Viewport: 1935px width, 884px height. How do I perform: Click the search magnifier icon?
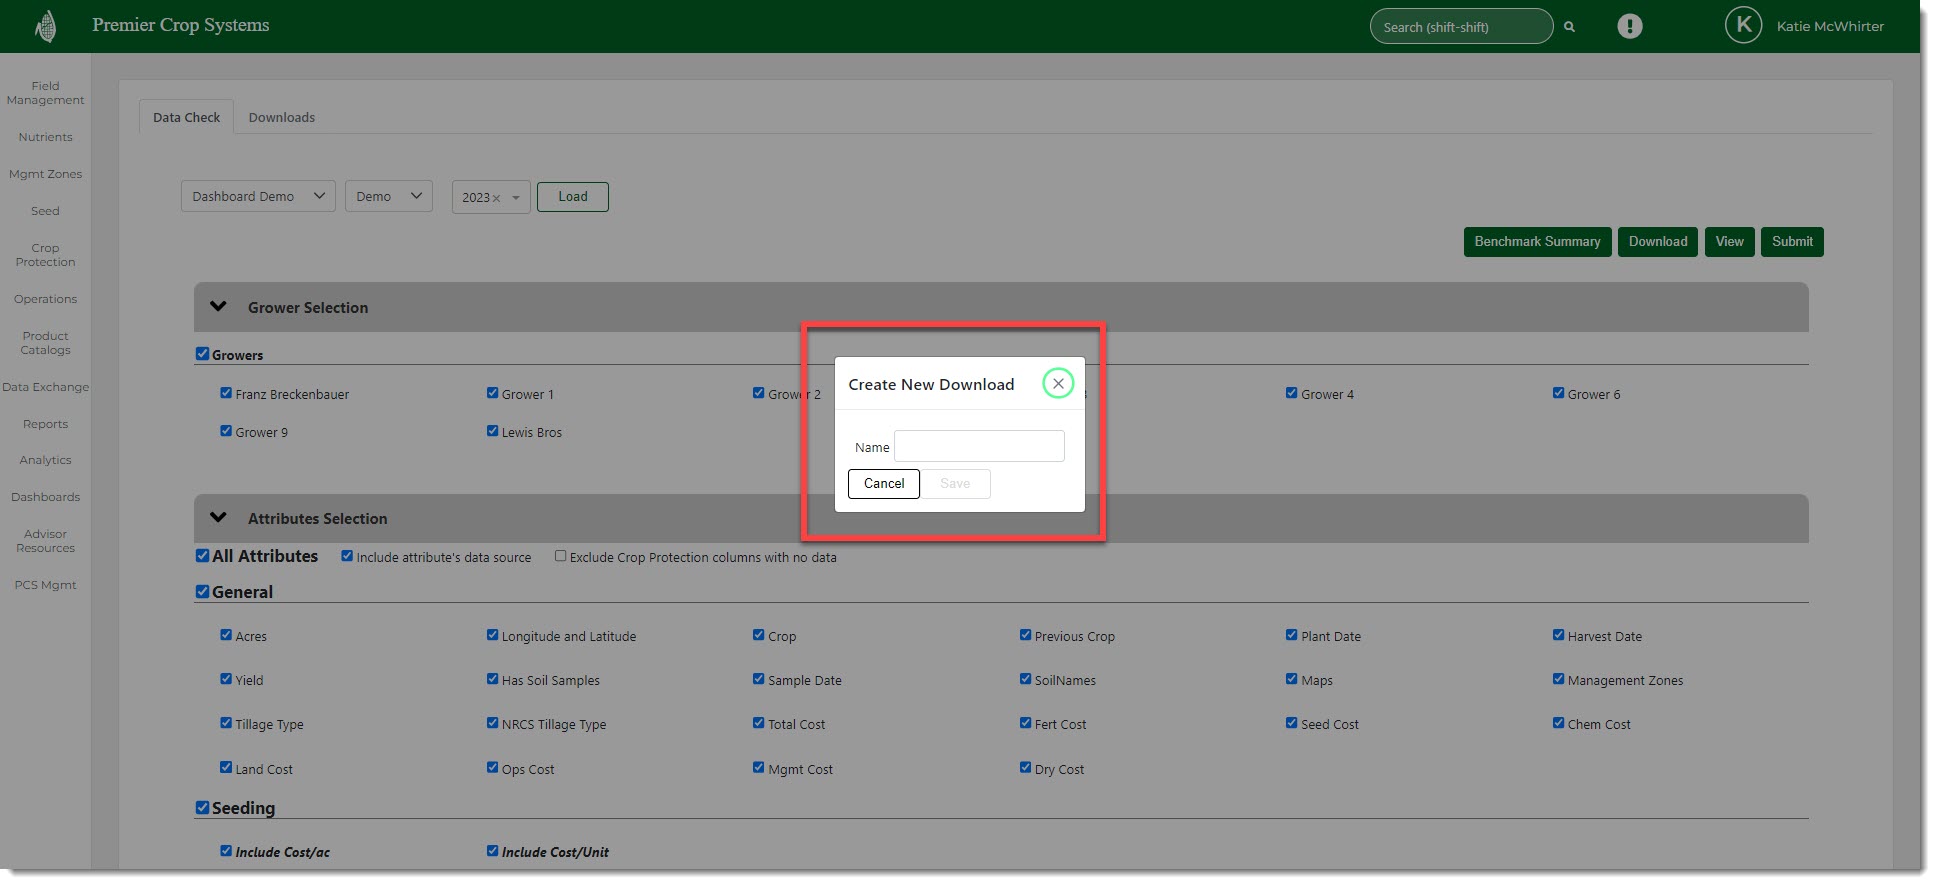point(1569,27)
